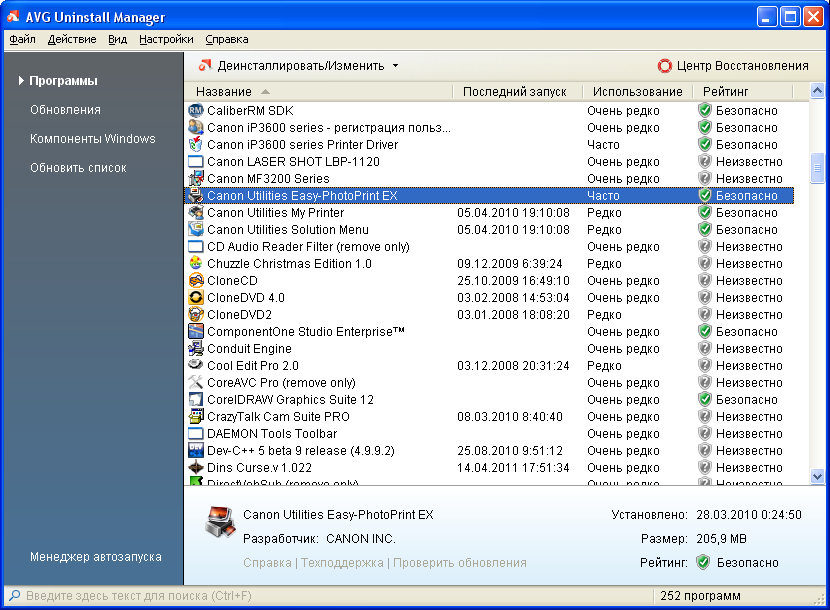
Task: Open the Настройки menu
Action: tap(166, 39)
